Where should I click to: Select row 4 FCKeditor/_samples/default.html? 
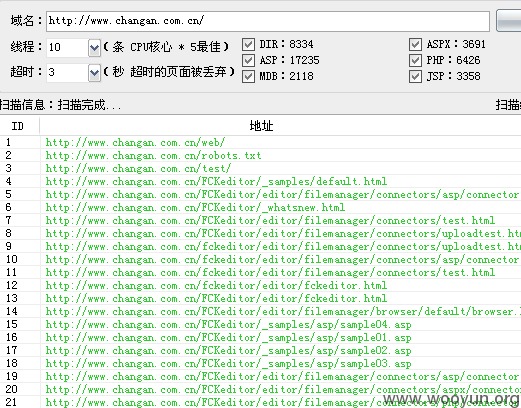click(x=260, y=181)
